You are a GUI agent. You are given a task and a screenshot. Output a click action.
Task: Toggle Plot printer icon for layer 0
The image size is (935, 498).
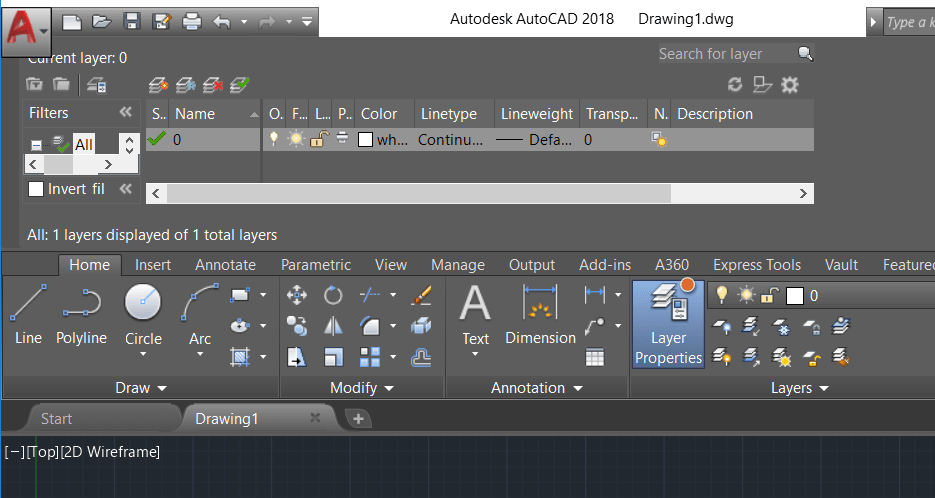342,138
